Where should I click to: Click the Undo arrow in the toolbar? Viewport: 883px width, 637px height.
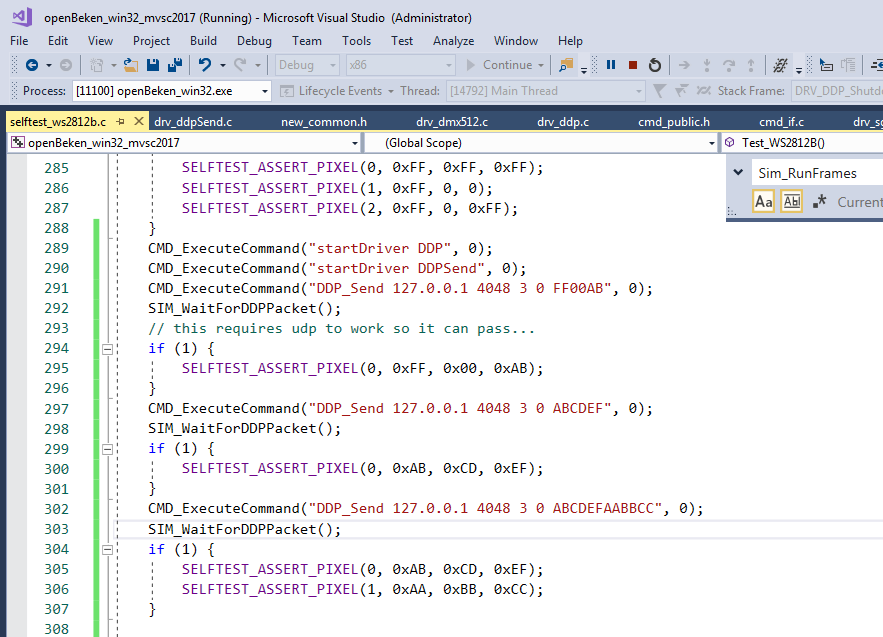point(205,65)
